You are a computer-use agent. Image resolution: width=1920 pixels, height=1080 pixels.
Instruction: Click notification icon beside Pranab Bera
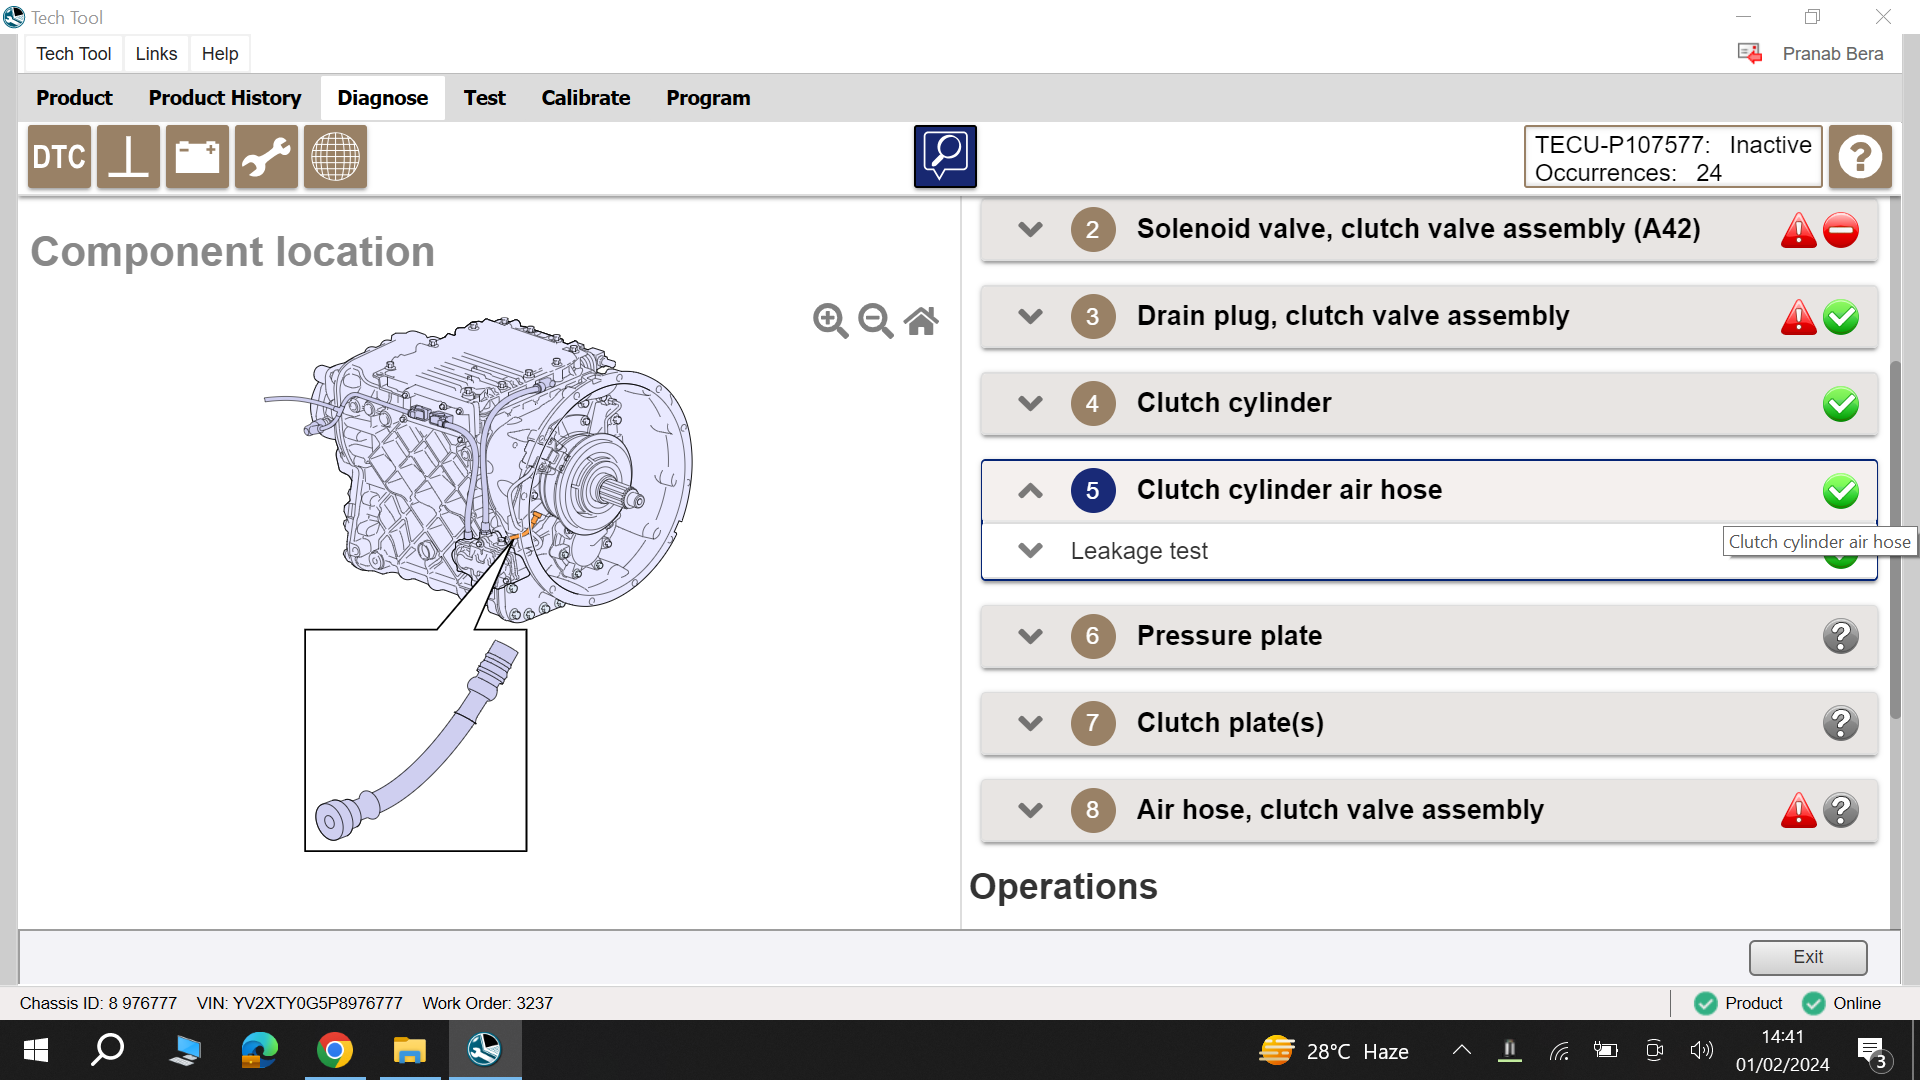[x=1749, y=53]
